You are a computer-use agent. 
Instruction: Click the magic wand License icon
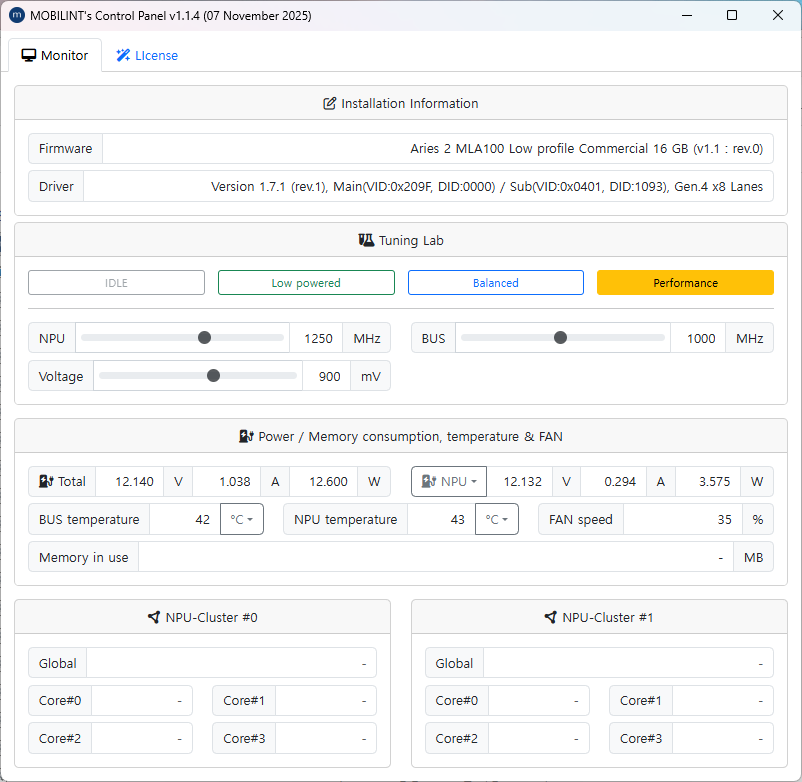point(123,56)
